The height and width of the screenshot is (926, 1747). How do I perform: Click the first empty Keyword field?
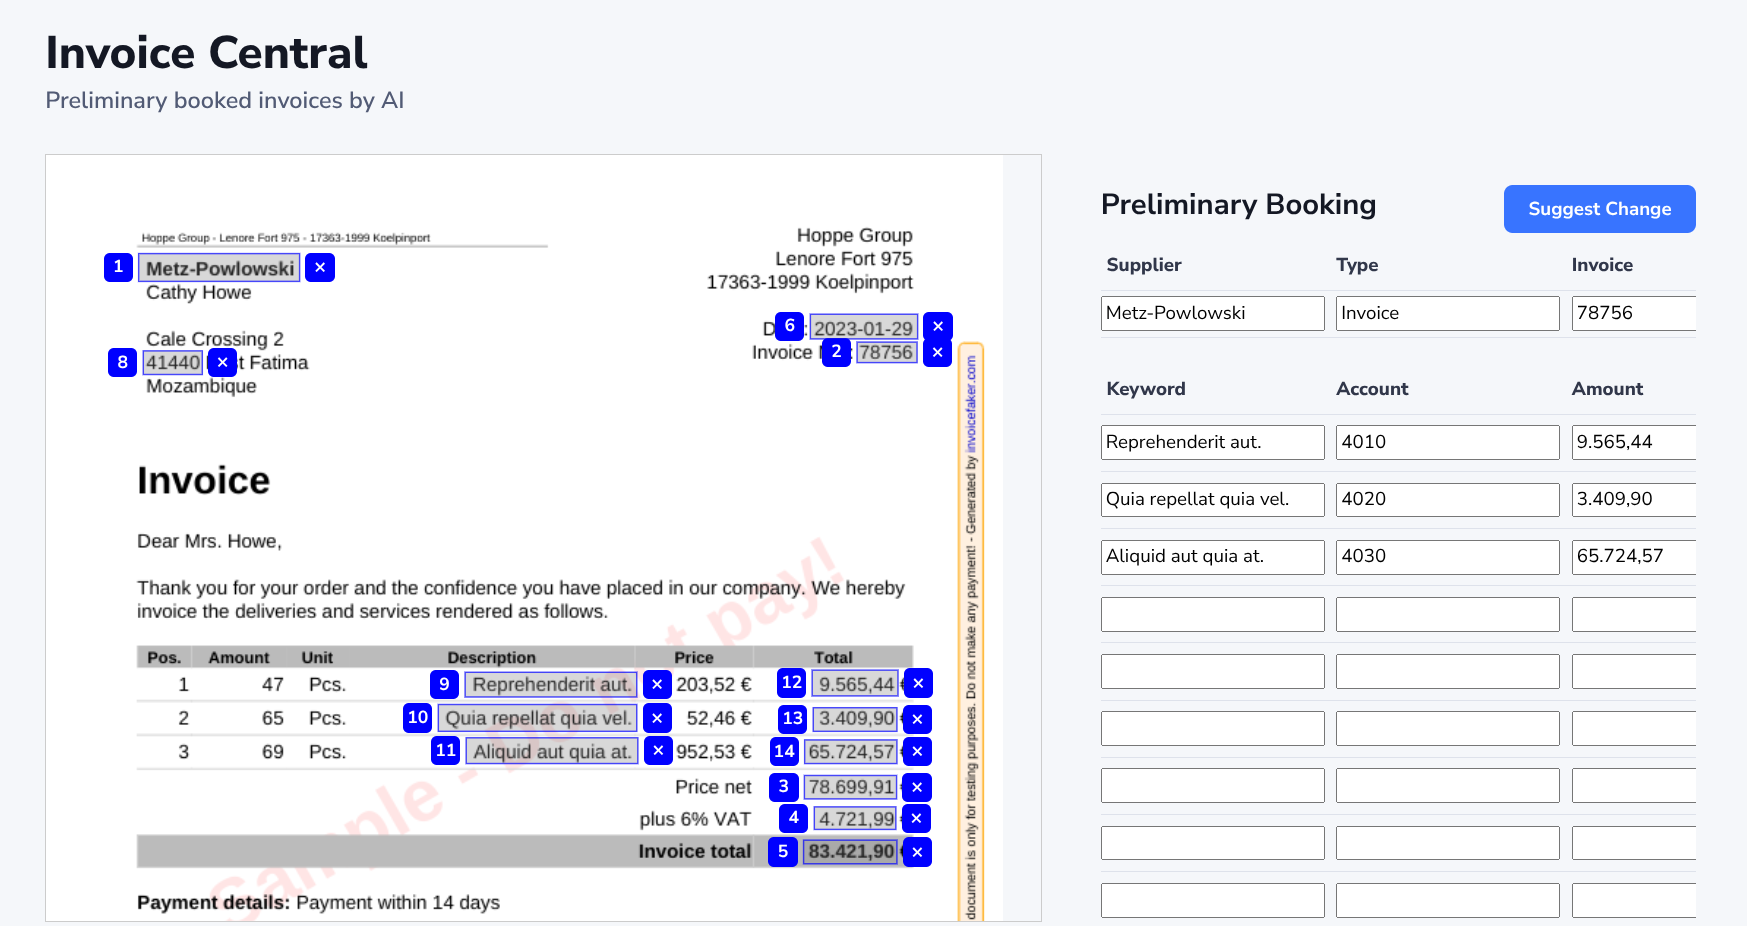click(x=1212, y=614)
